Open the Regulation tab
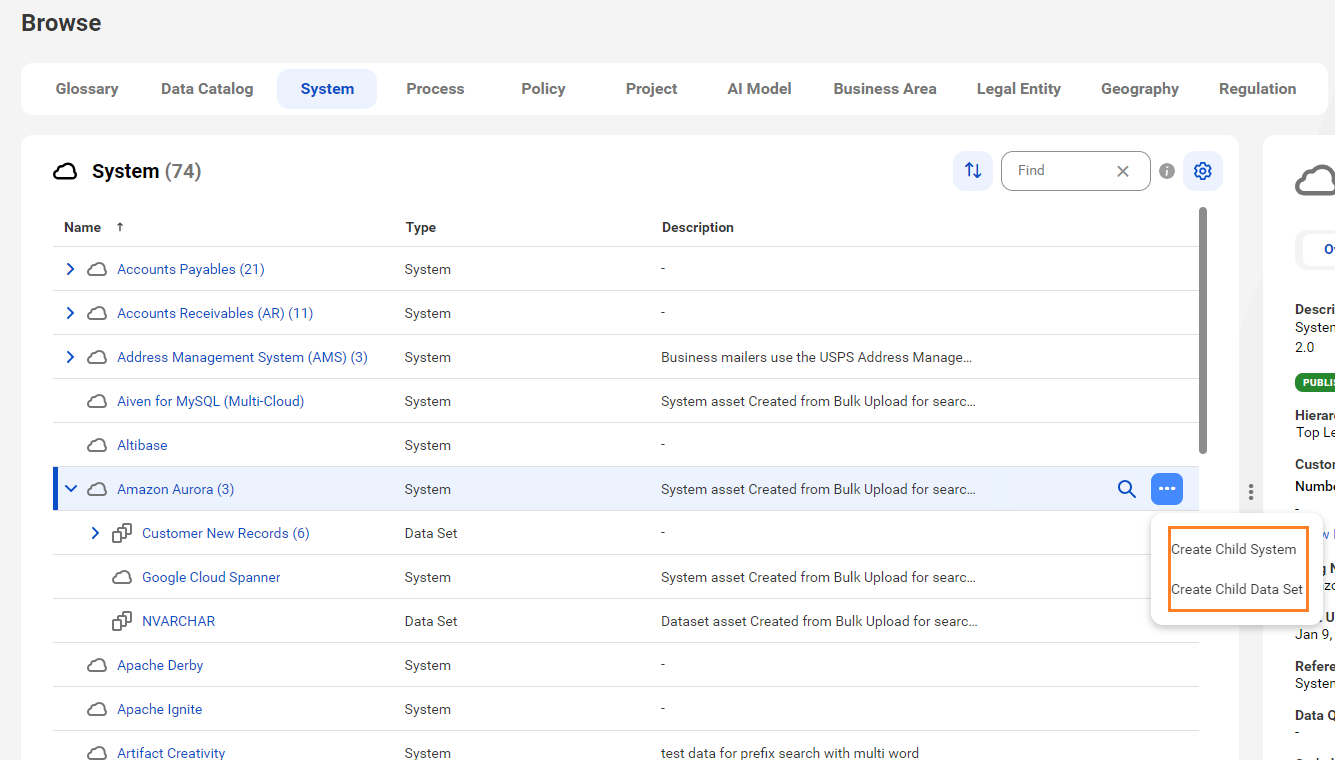The image size is (1335, 760). click(1257, 89)
